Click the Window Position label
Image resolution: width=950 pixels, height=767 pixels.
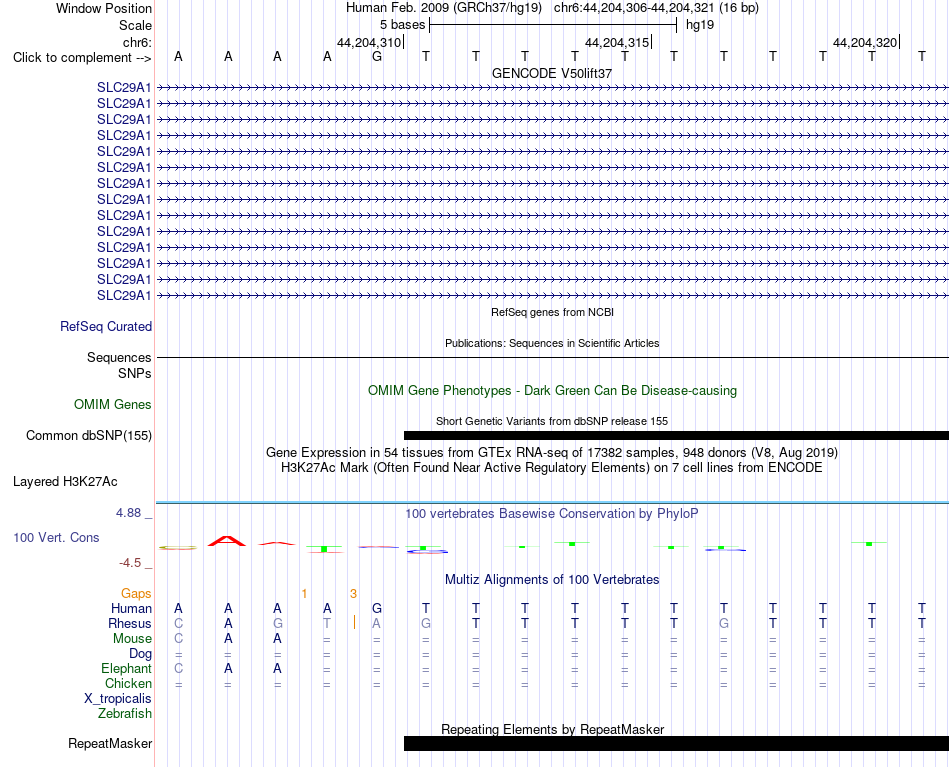(x=104, y=8)
